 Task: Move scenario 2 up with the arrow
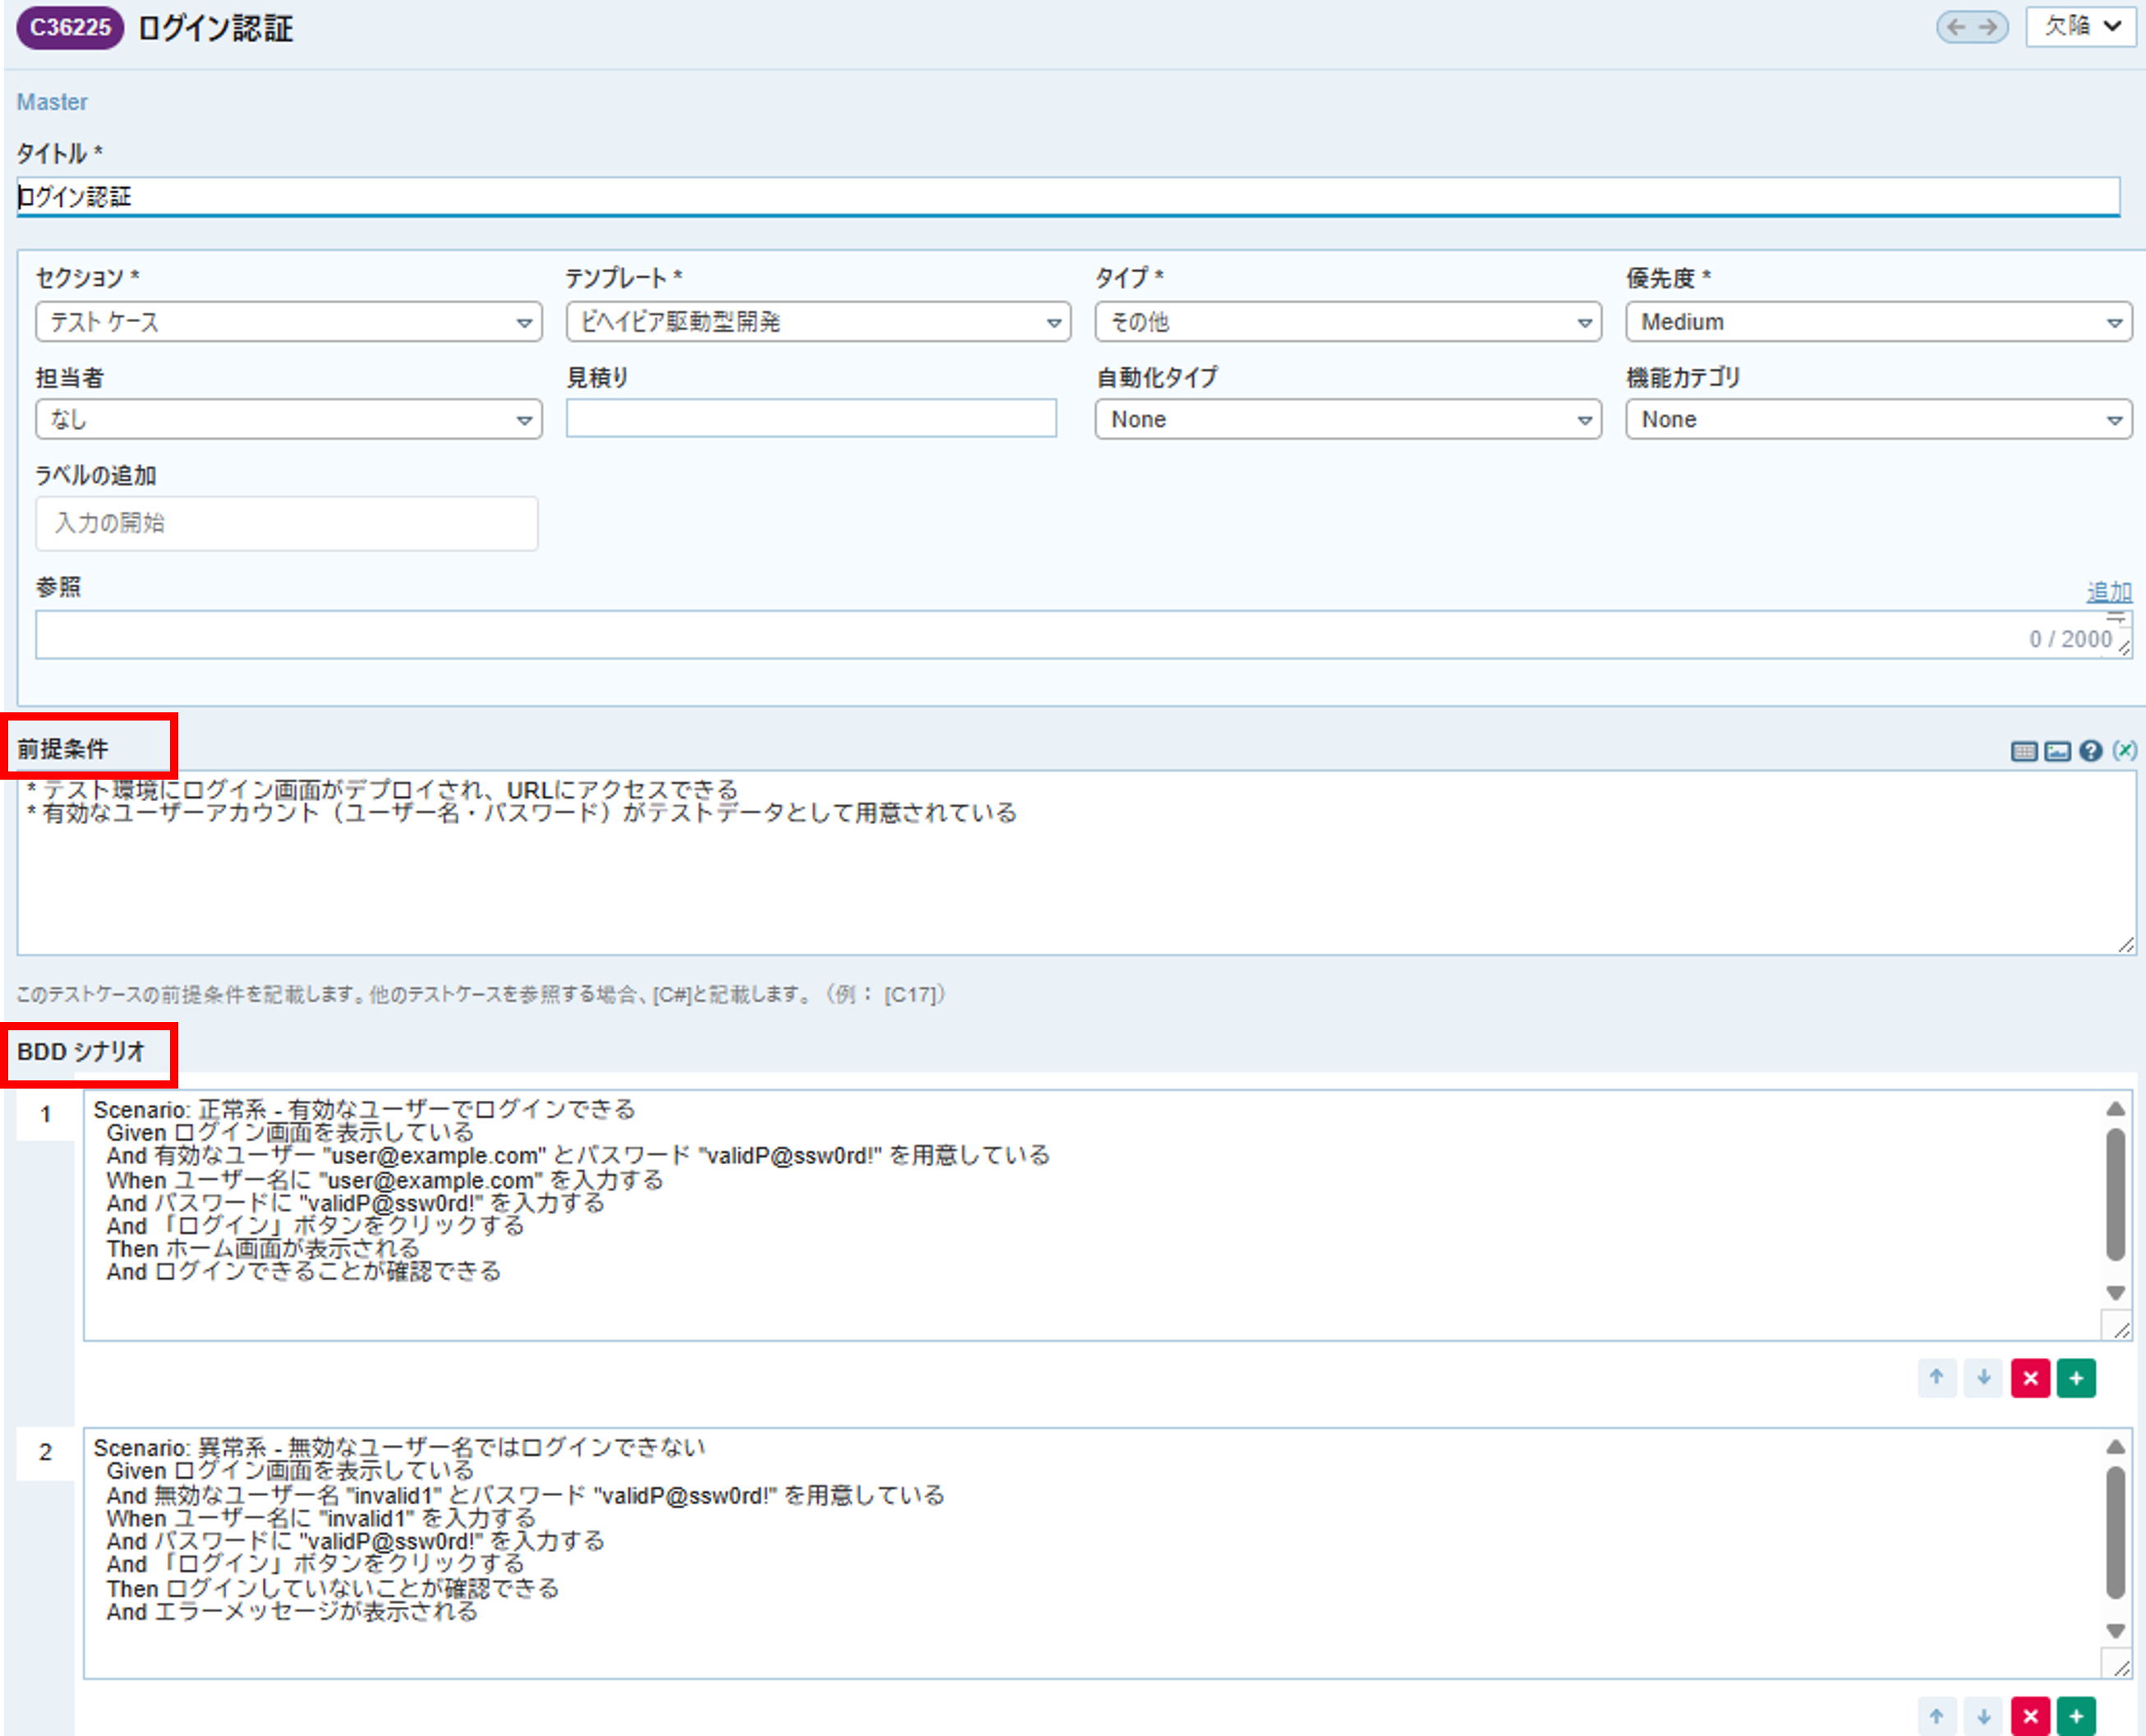tap(1937, 1716)
